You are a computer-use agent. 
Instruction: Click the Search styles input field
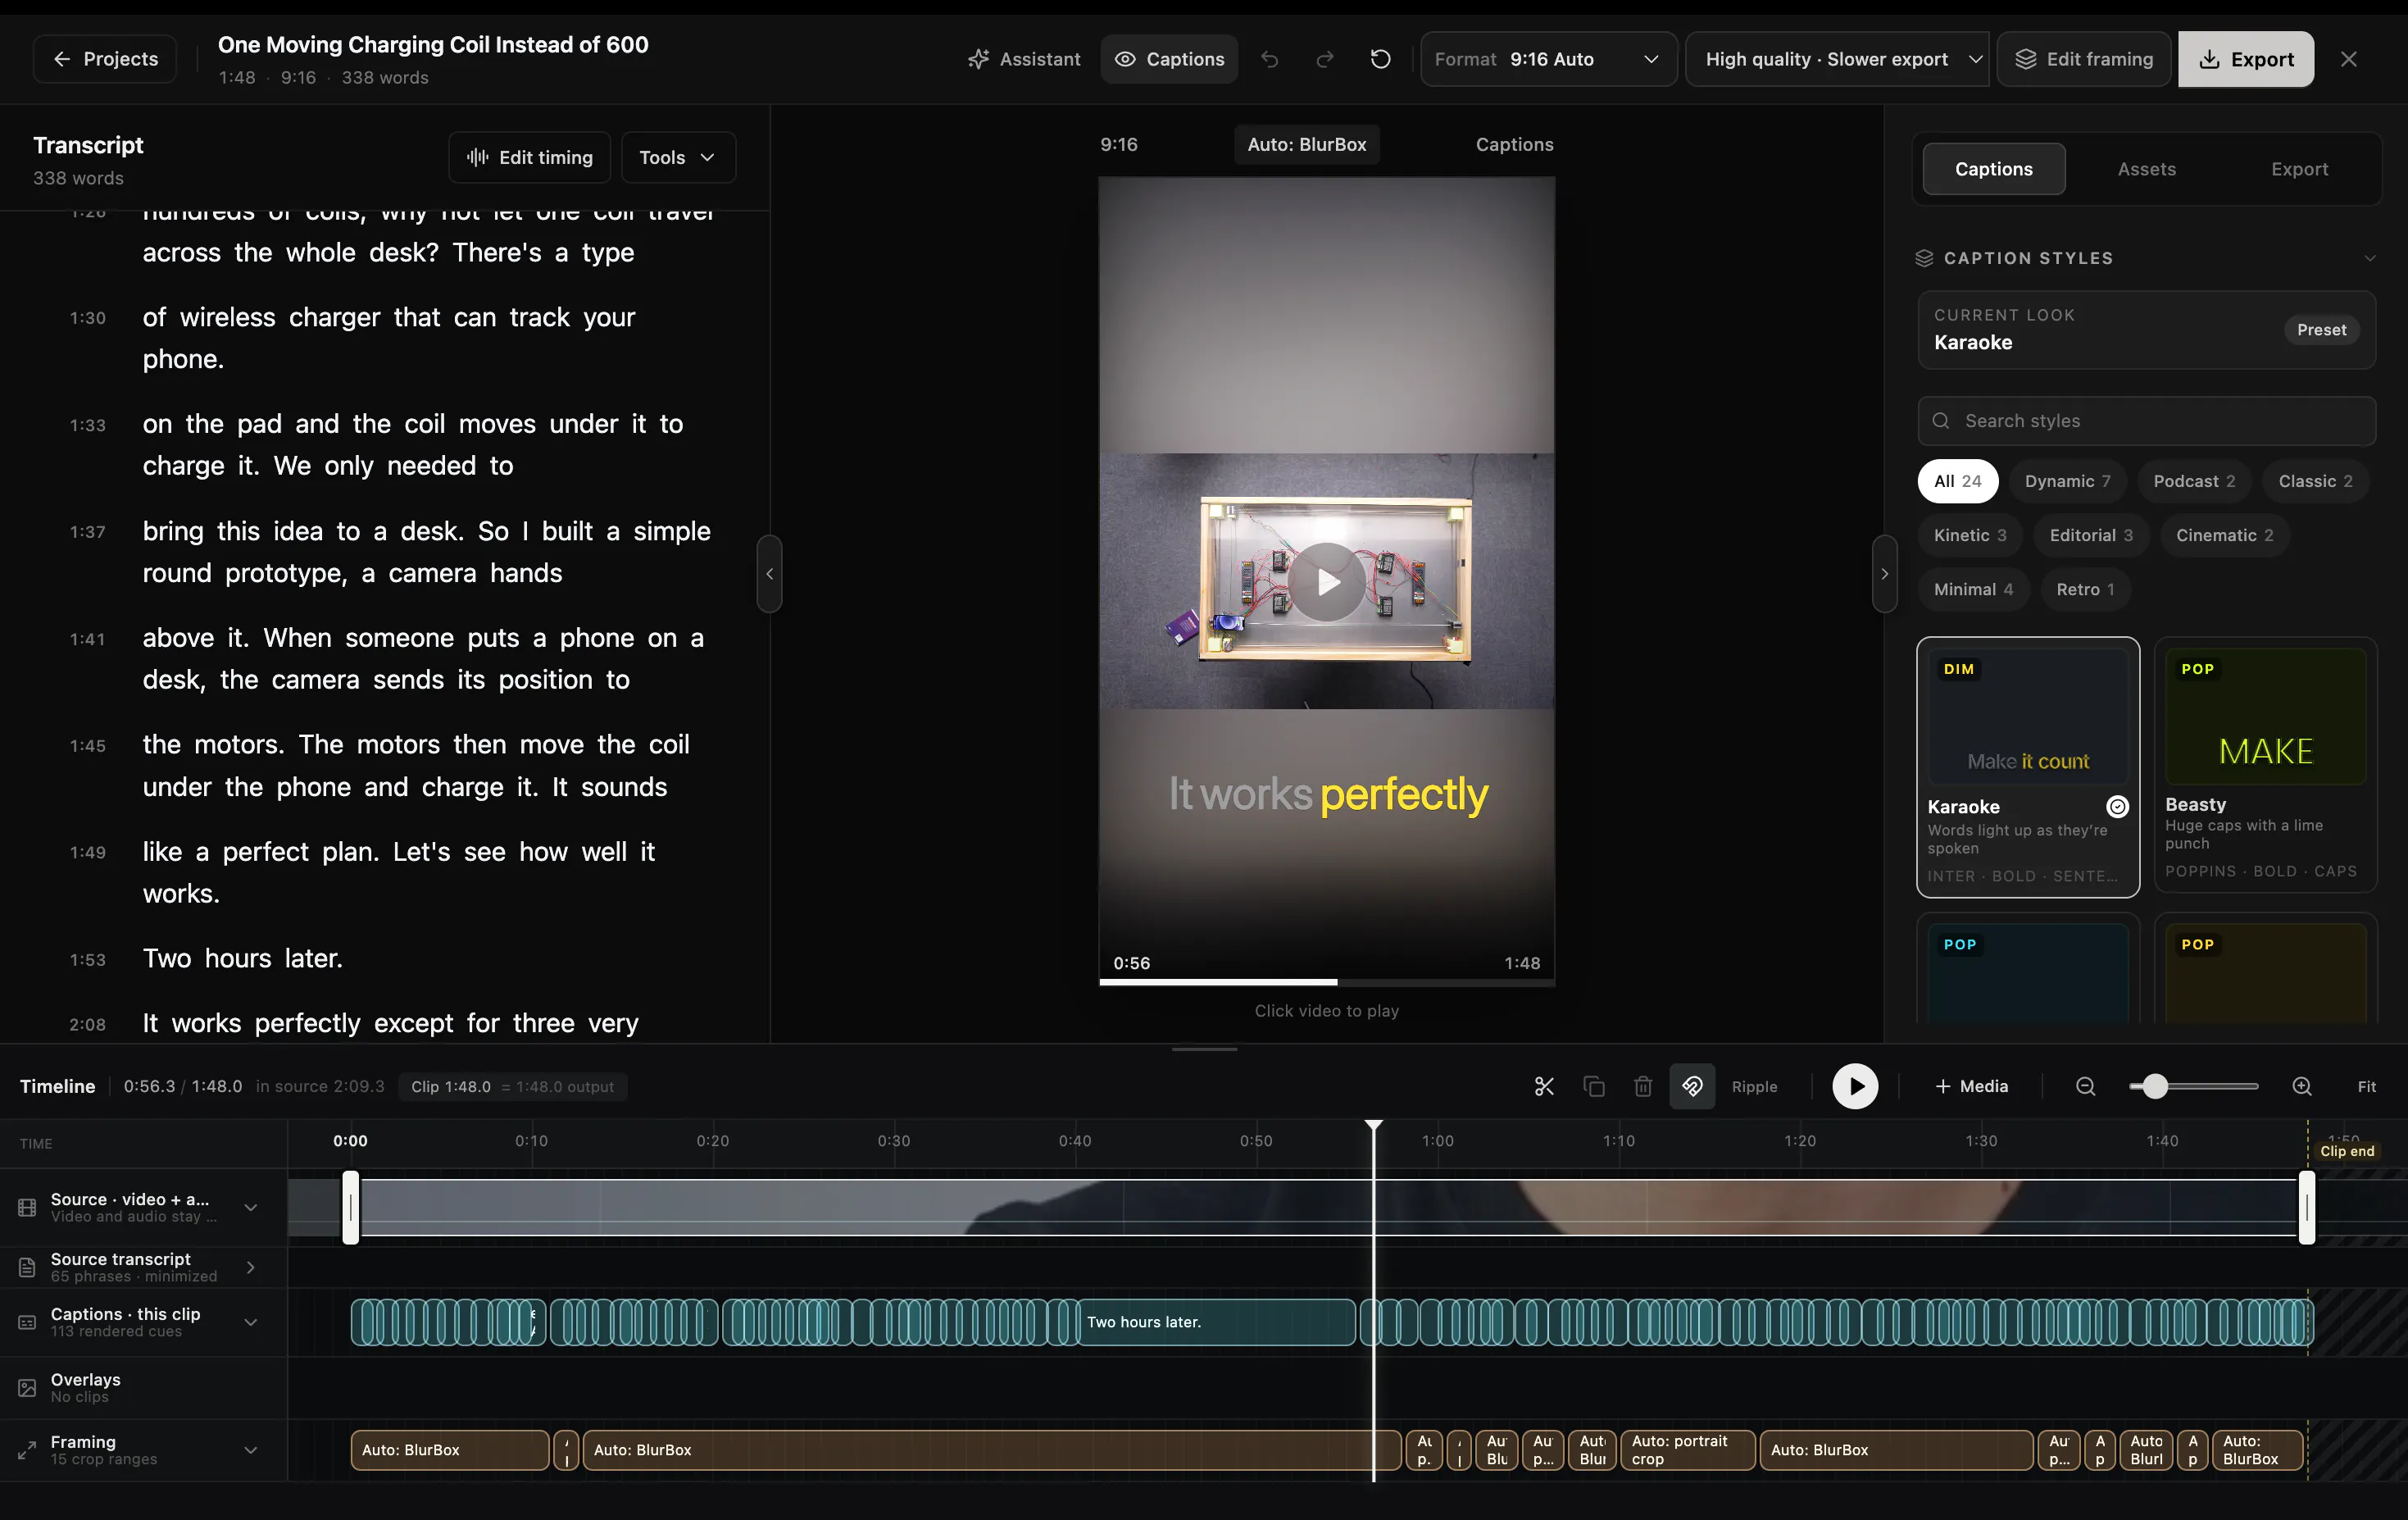point(2146,421)
